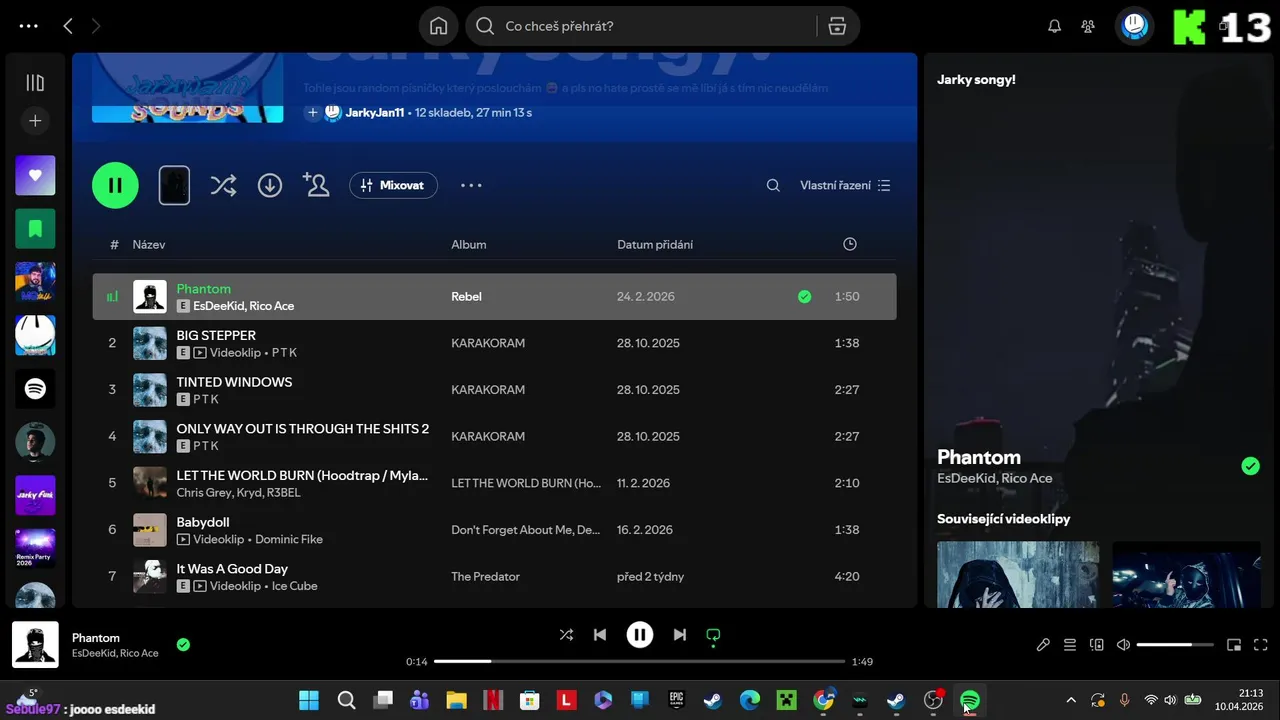
Task: Open the Home page
Action: [x=438, y=27]
